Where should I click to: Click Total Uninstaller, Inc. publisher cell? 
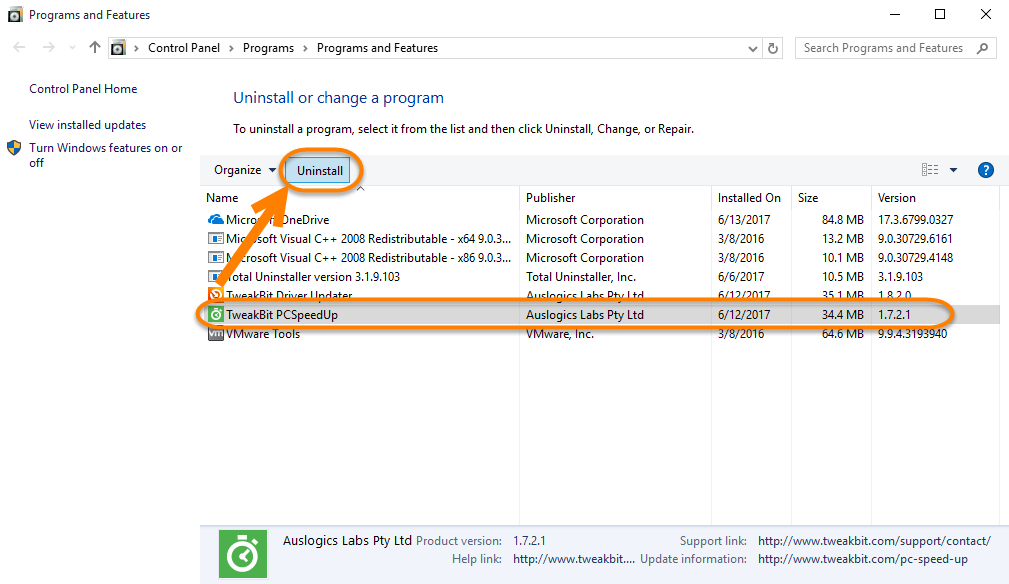point(580,277)
